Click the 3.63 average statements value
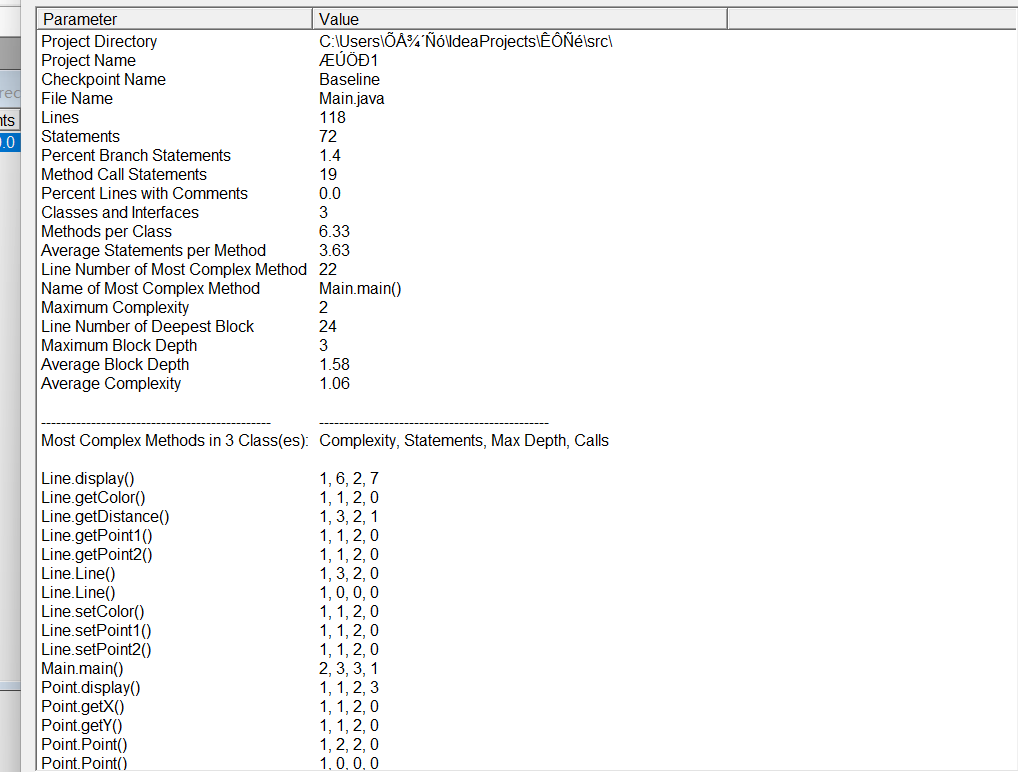 pos(334,250)
